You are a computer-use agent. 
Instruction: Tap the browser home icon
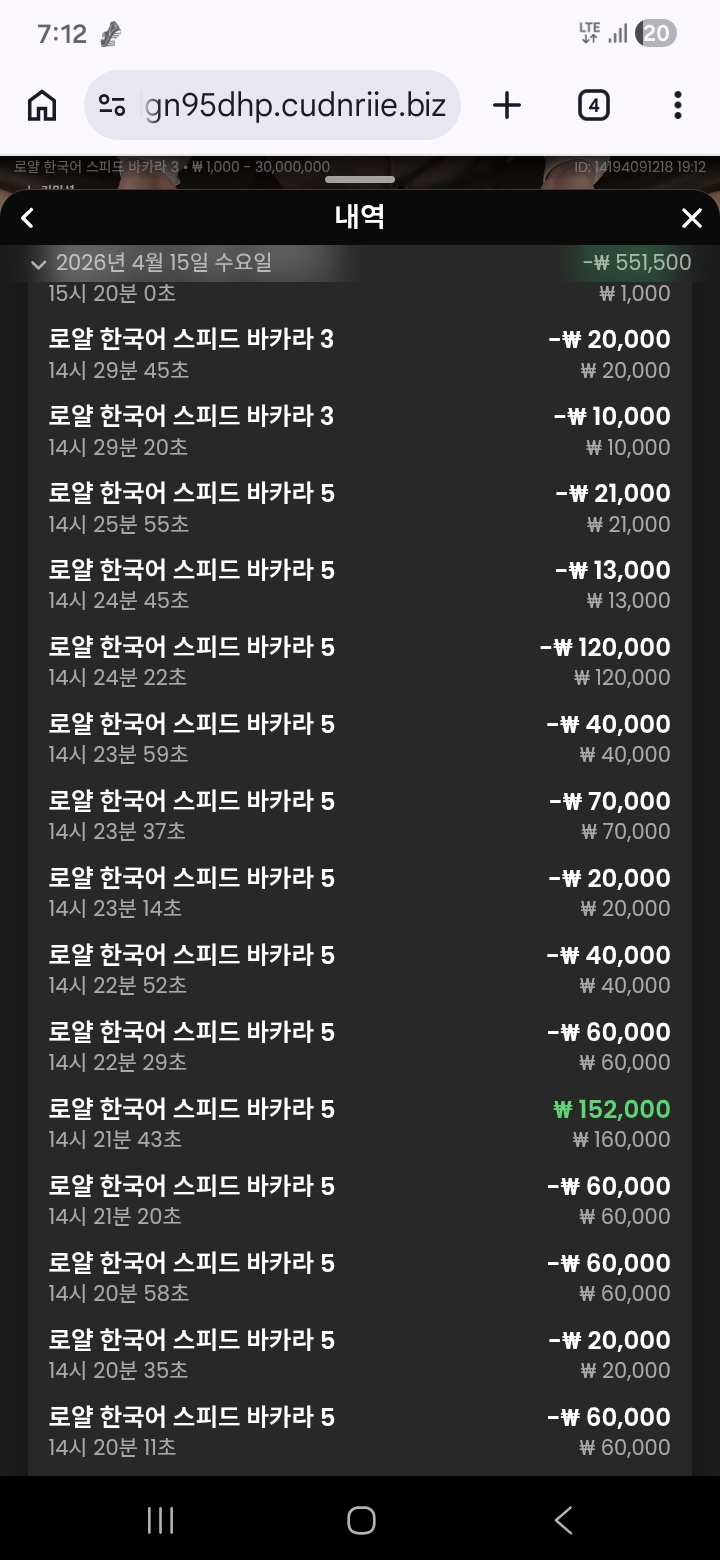click(x=42, y=105)
